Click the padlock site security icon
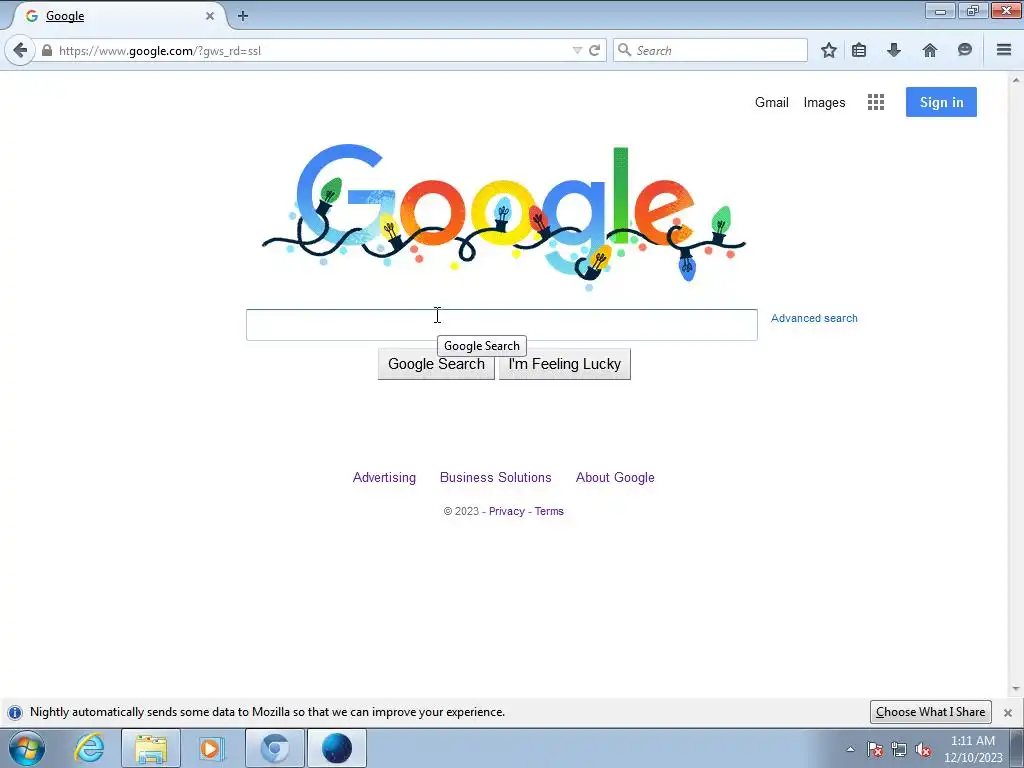1024x768 pixels. tap(47, 50)
